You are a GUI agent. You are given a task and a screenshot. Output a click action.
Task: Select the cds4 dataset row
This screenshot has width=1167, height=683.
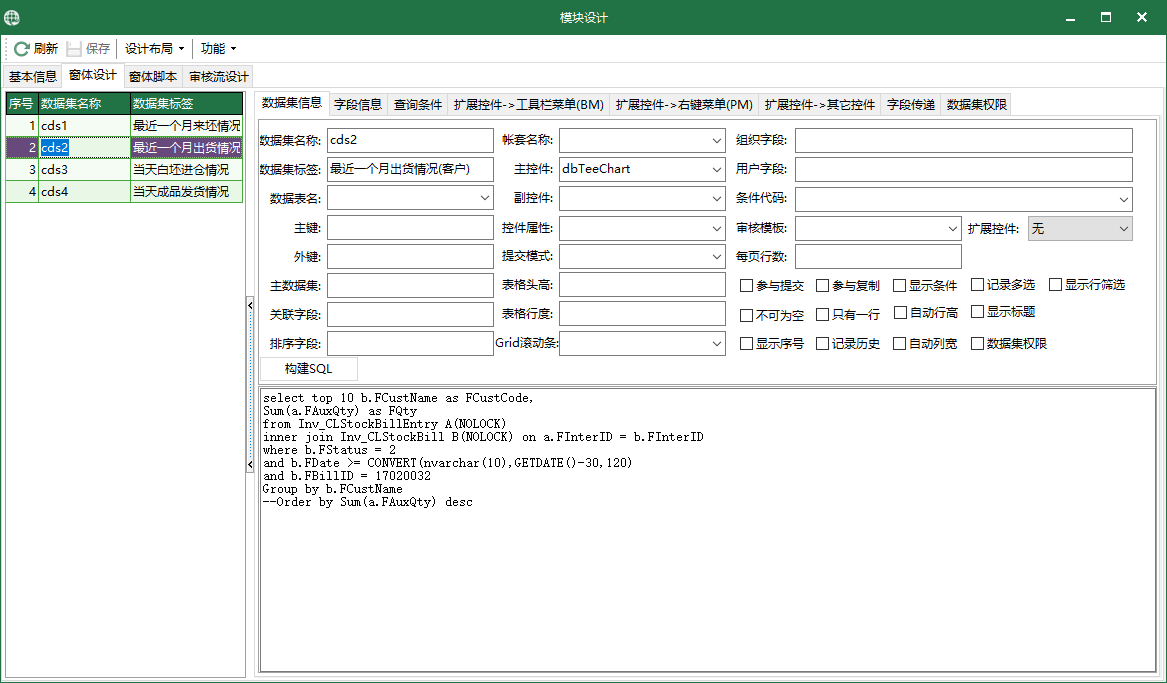tap(124, 192)
